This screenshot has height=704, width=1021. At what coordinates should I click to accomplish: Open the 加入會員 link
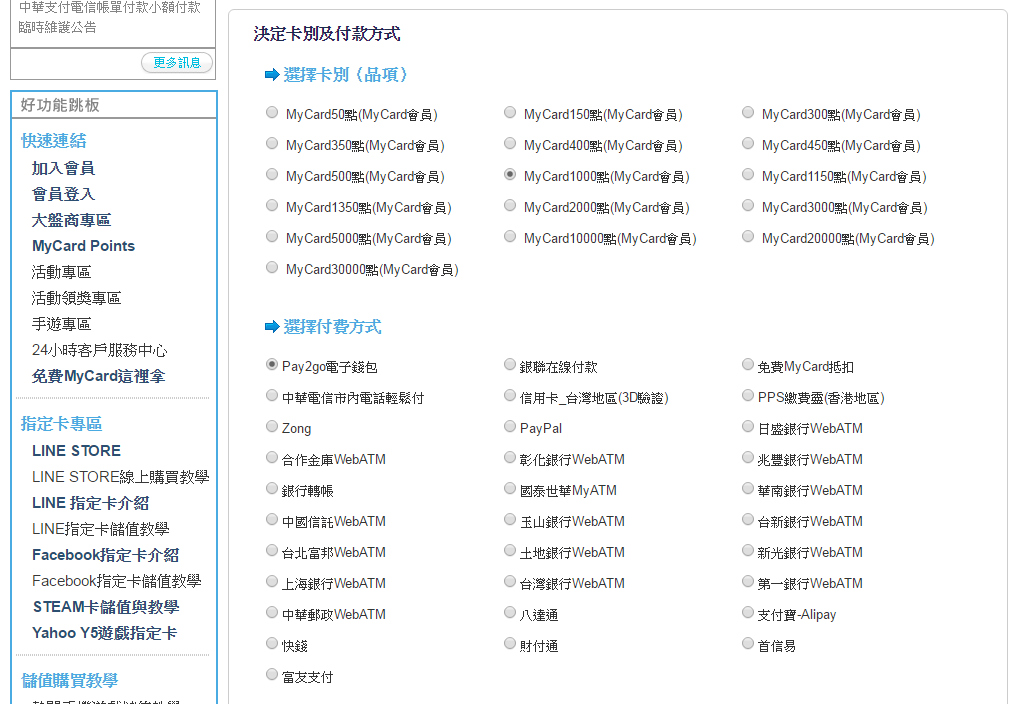[63, 168]
